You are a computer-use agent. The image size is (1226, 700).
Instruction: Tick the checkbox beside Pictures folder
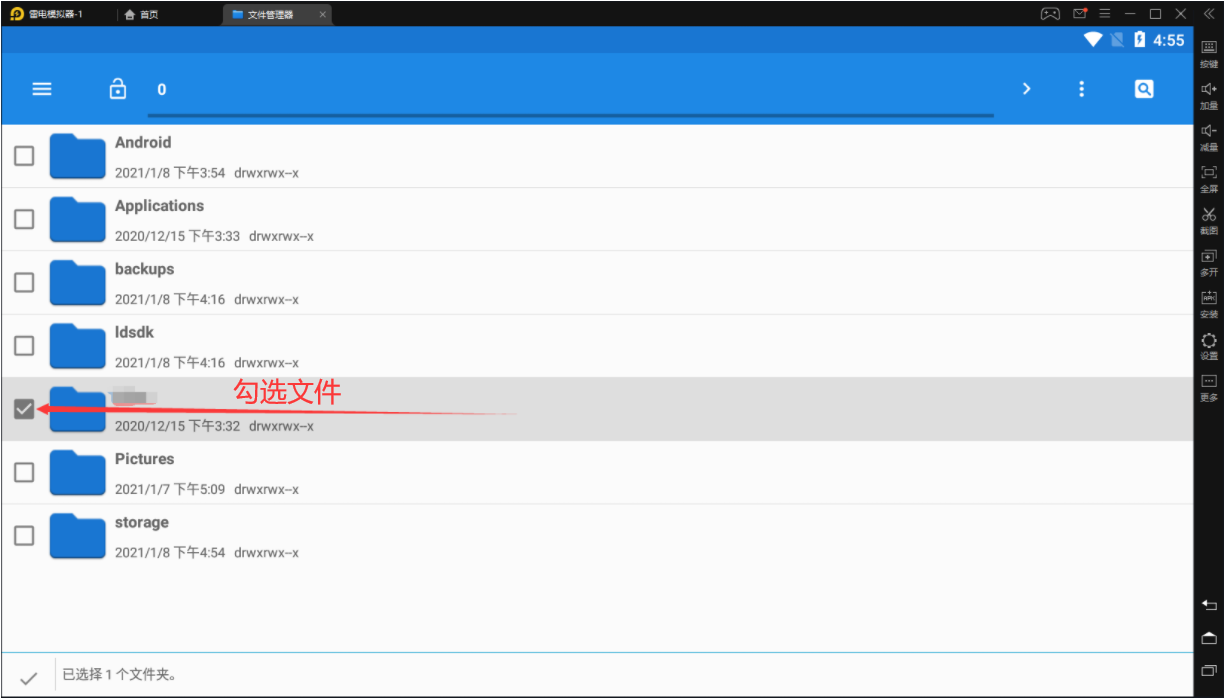click(24, 472)
